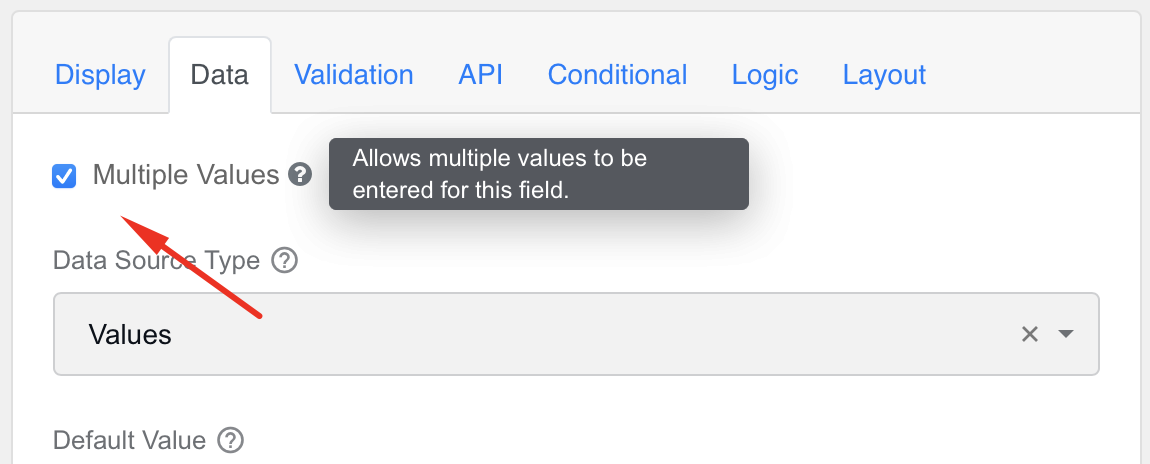
Task: Click the Data Source Type help icon
Action: coord(285,260)
